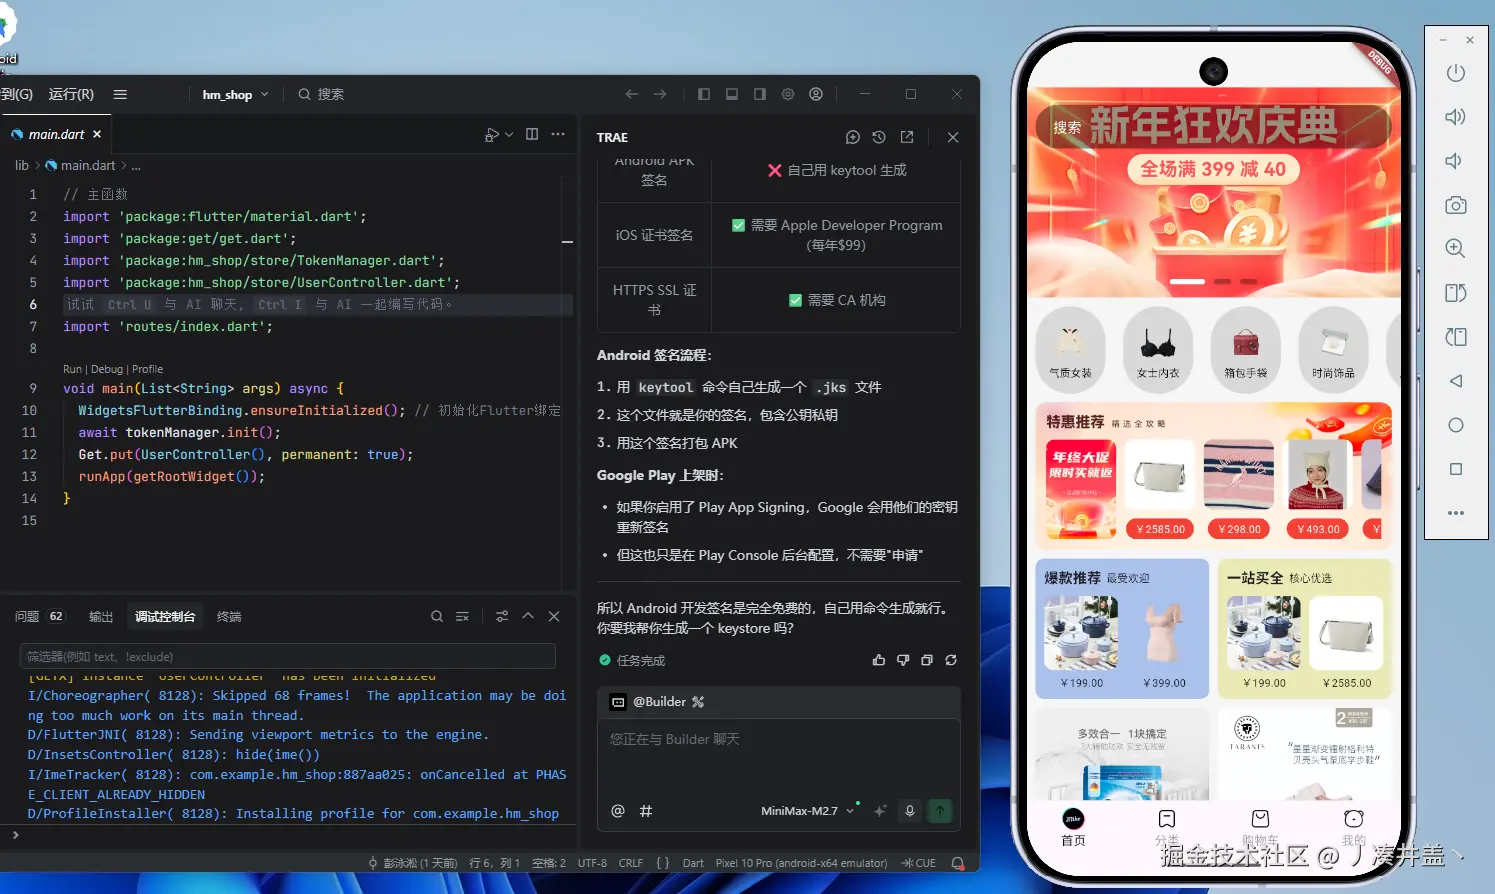Activate the microphone for voice input
Screen dimensions: 1495x894
909,811
